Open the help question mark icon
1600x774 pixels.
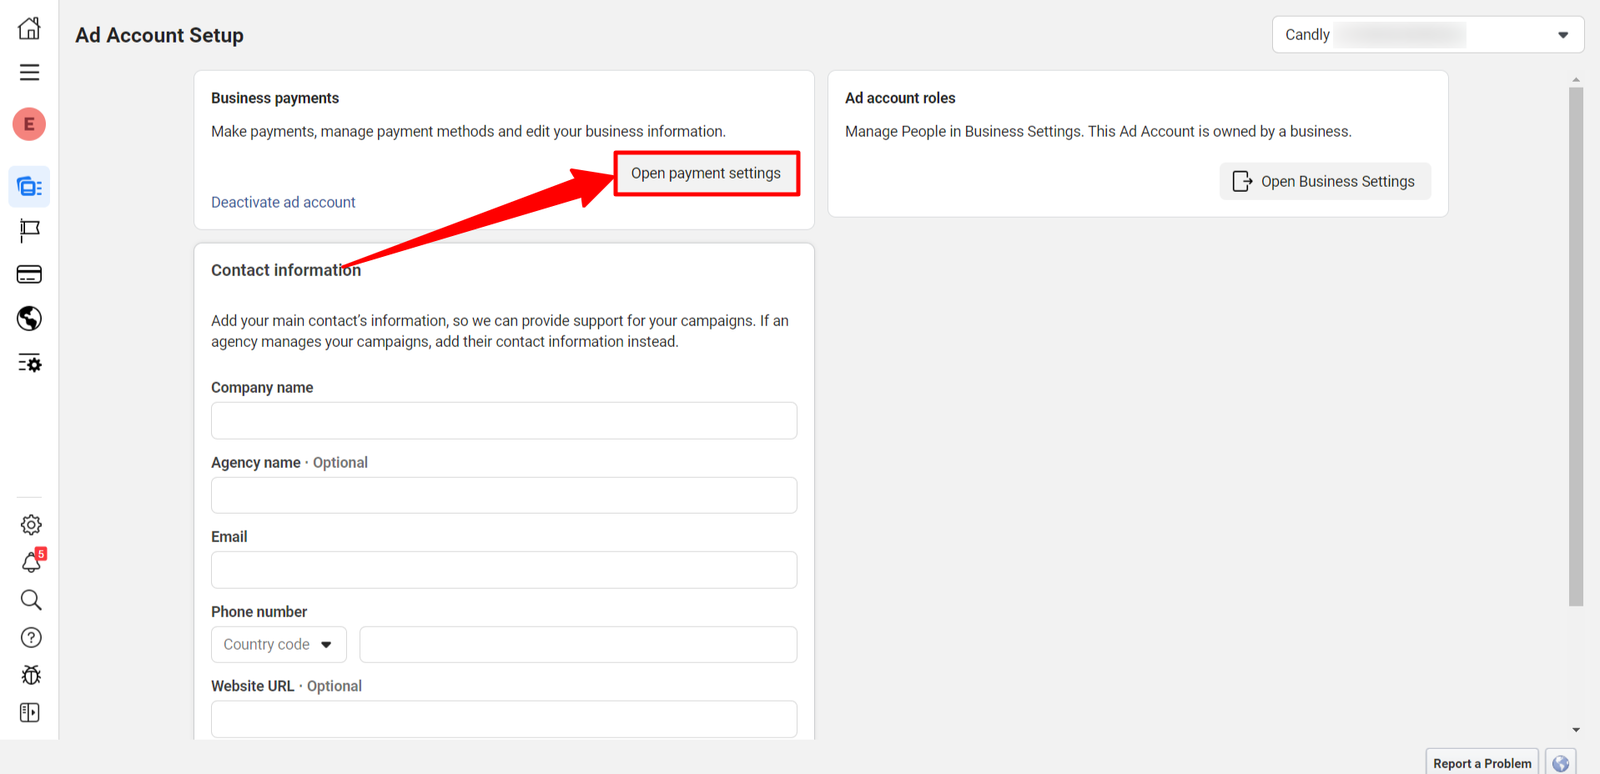[31, 638]
